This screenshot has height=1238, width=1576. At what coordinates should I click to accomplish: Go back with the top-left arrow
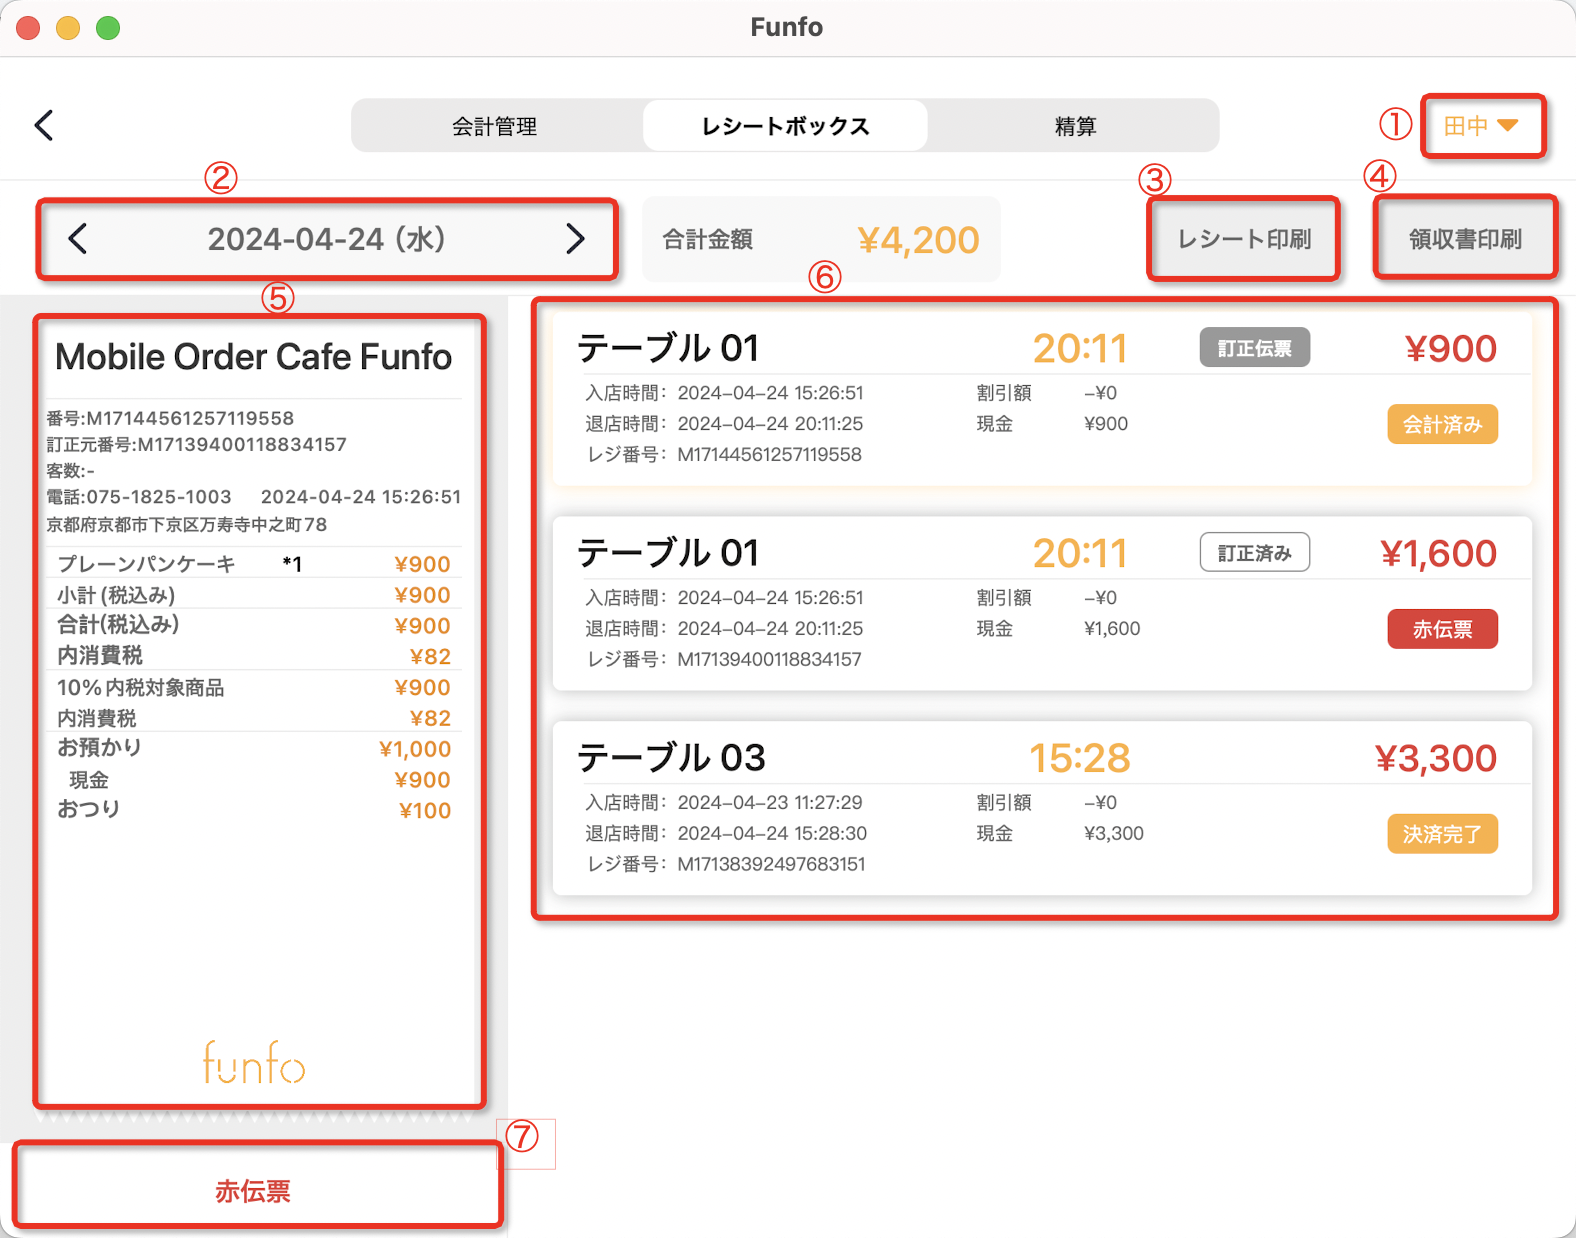coord(44,125)
